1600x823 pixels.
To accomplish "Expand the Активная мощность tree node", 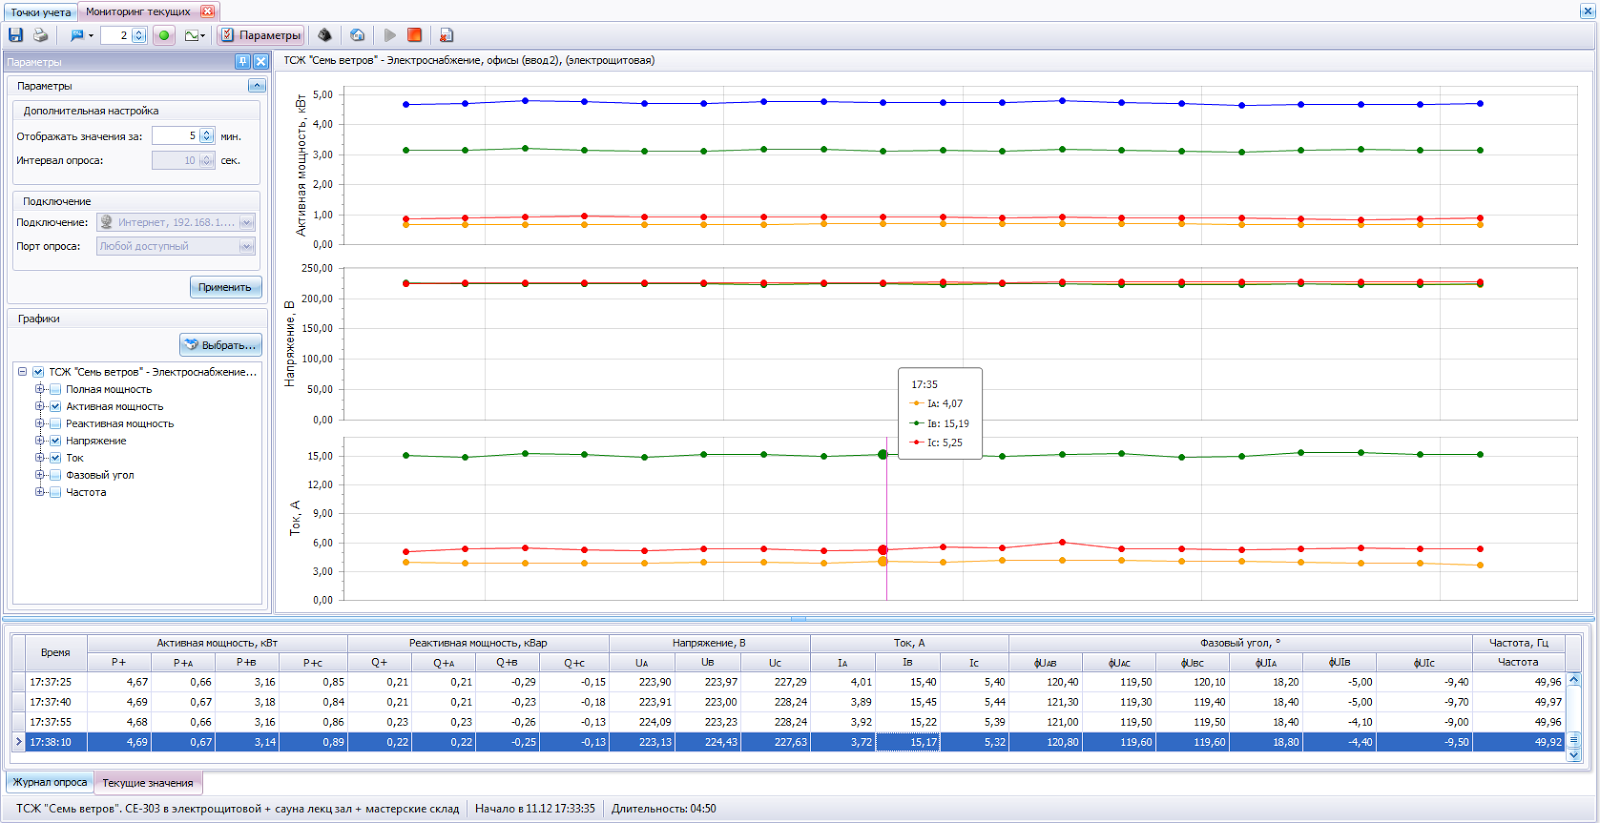I will pos(40,406).
